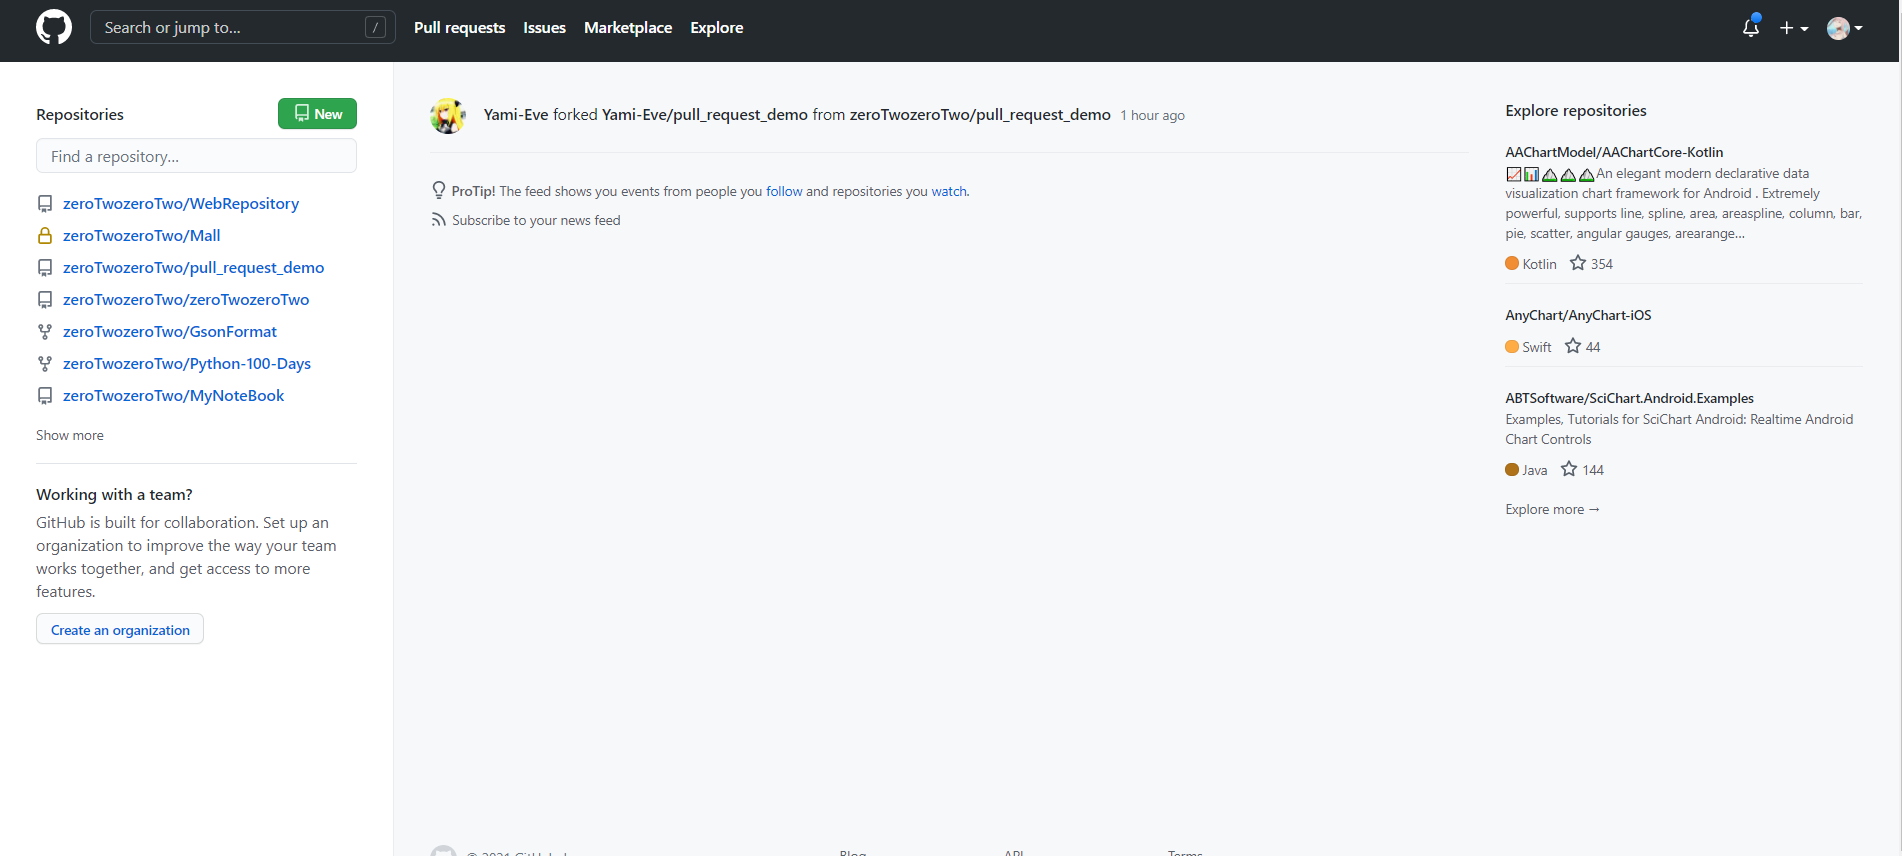Click the ProTip lightbulb icon
This screenshot has height=856, width=1902.
[438, 190]
